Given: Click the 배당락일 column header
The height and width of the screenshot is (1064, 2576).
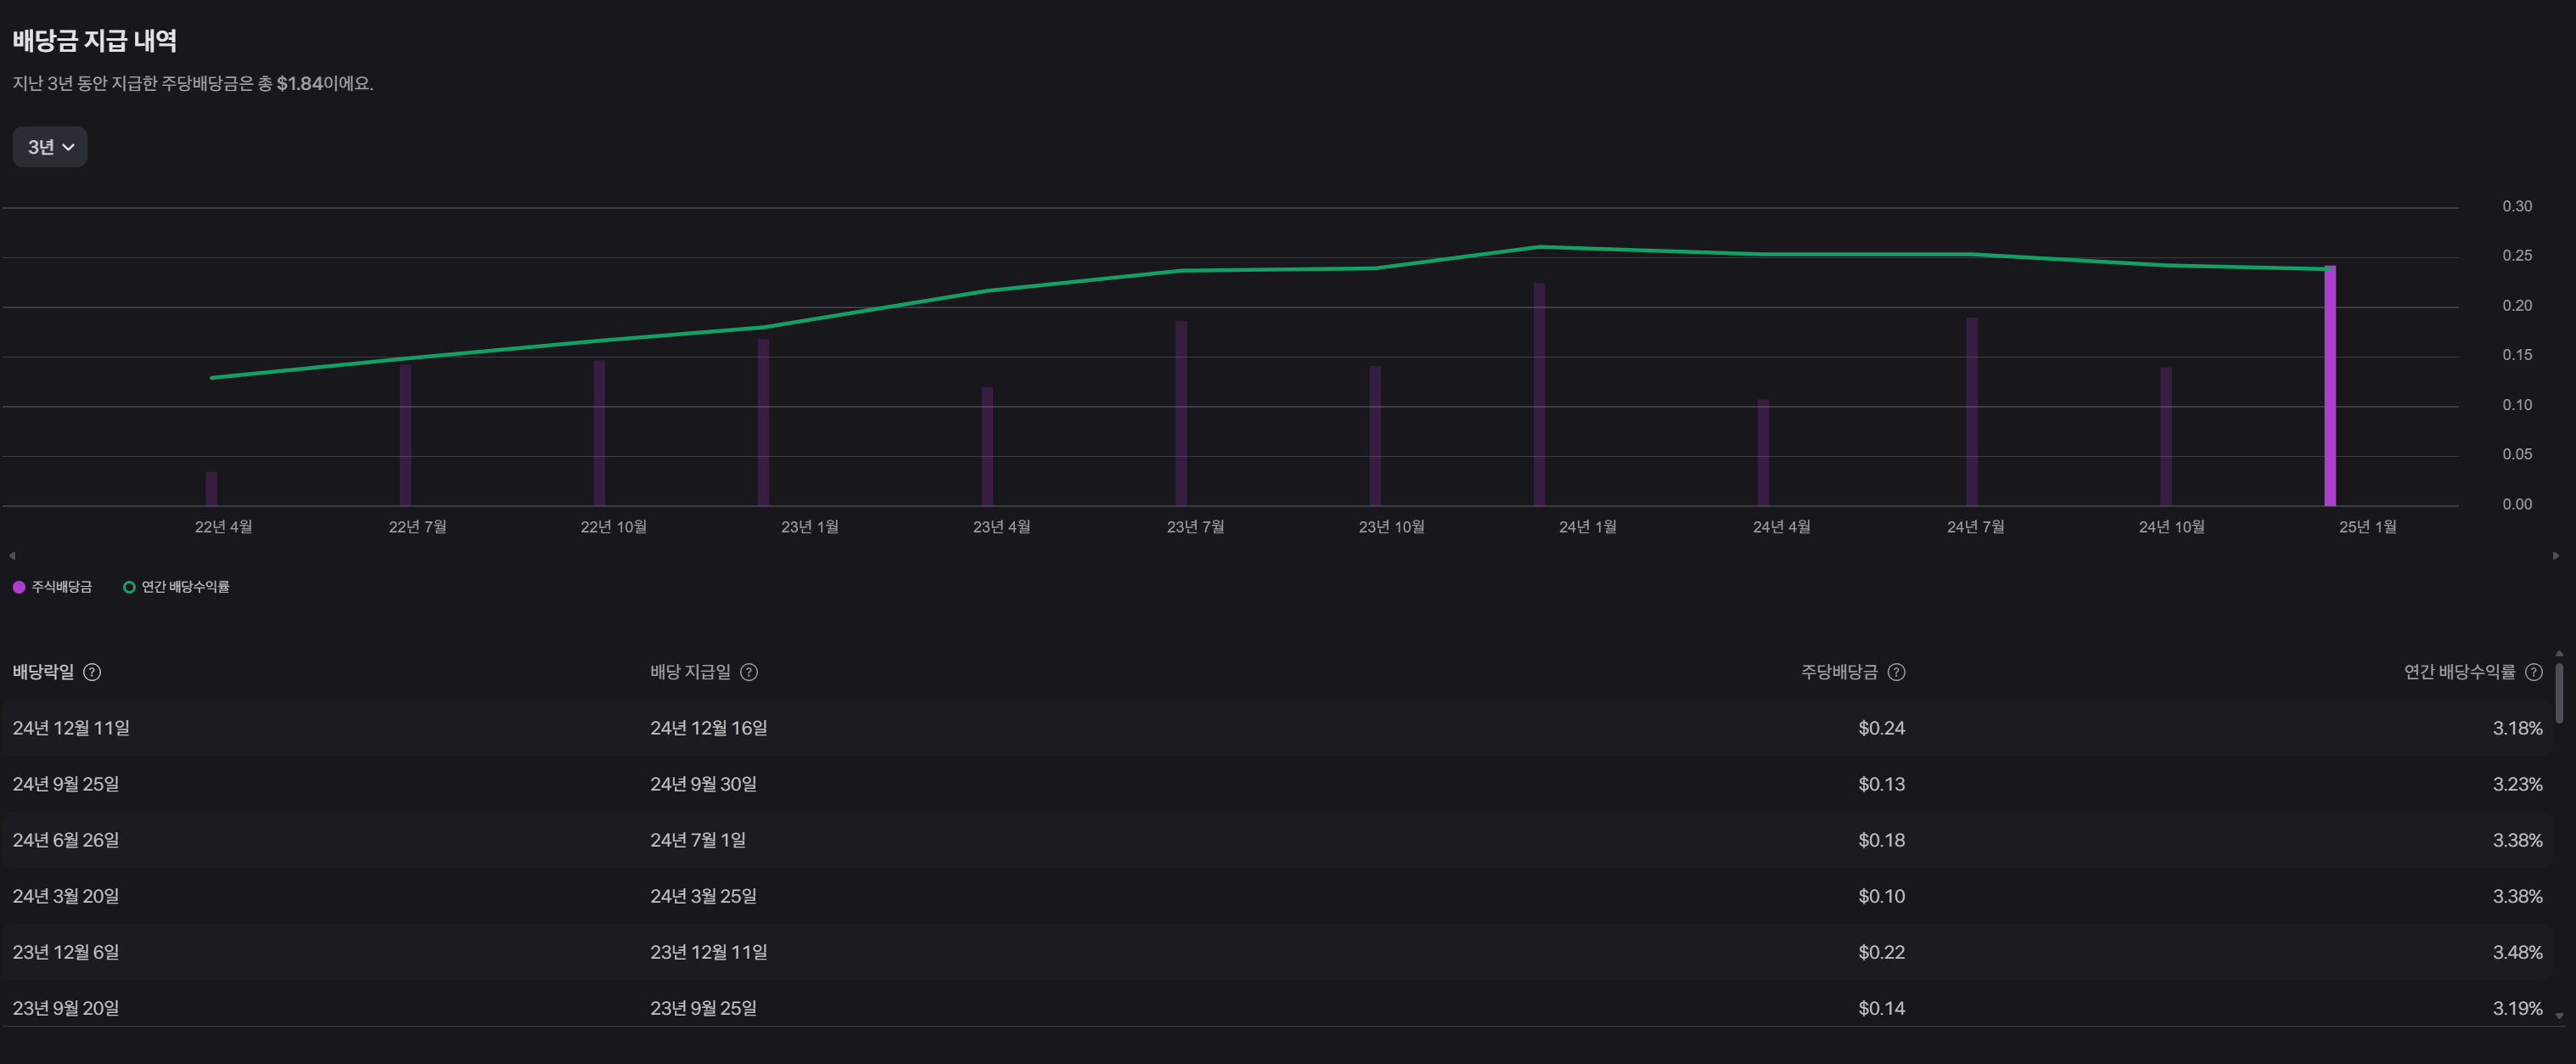Looking at the screenshot, I should tap(43, 672).
